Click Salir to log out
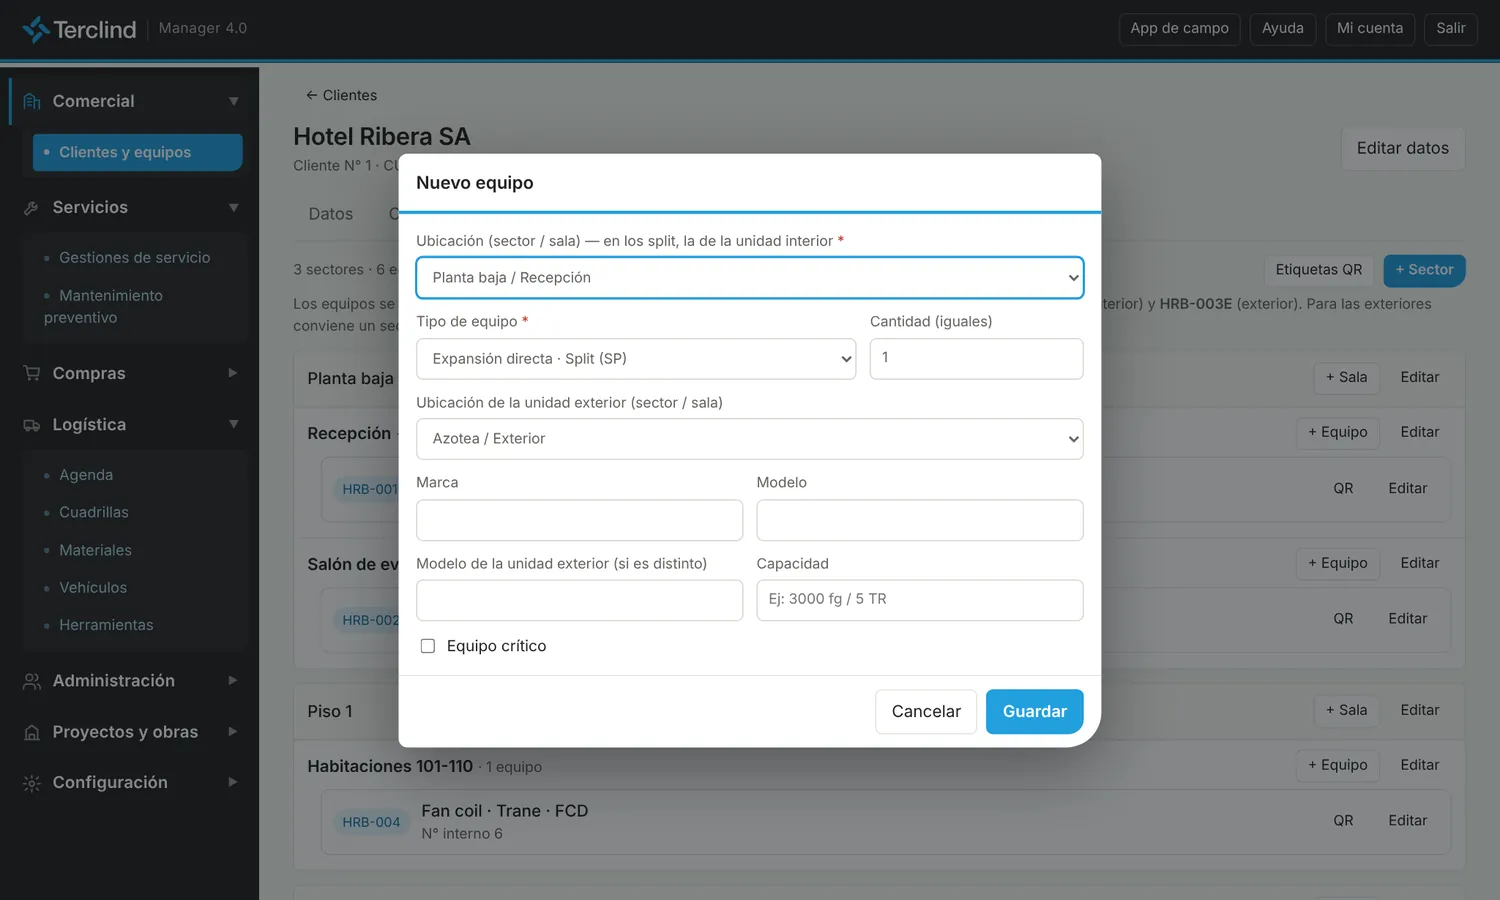This screenshot has width=1500, height=900. (1451, 29)
